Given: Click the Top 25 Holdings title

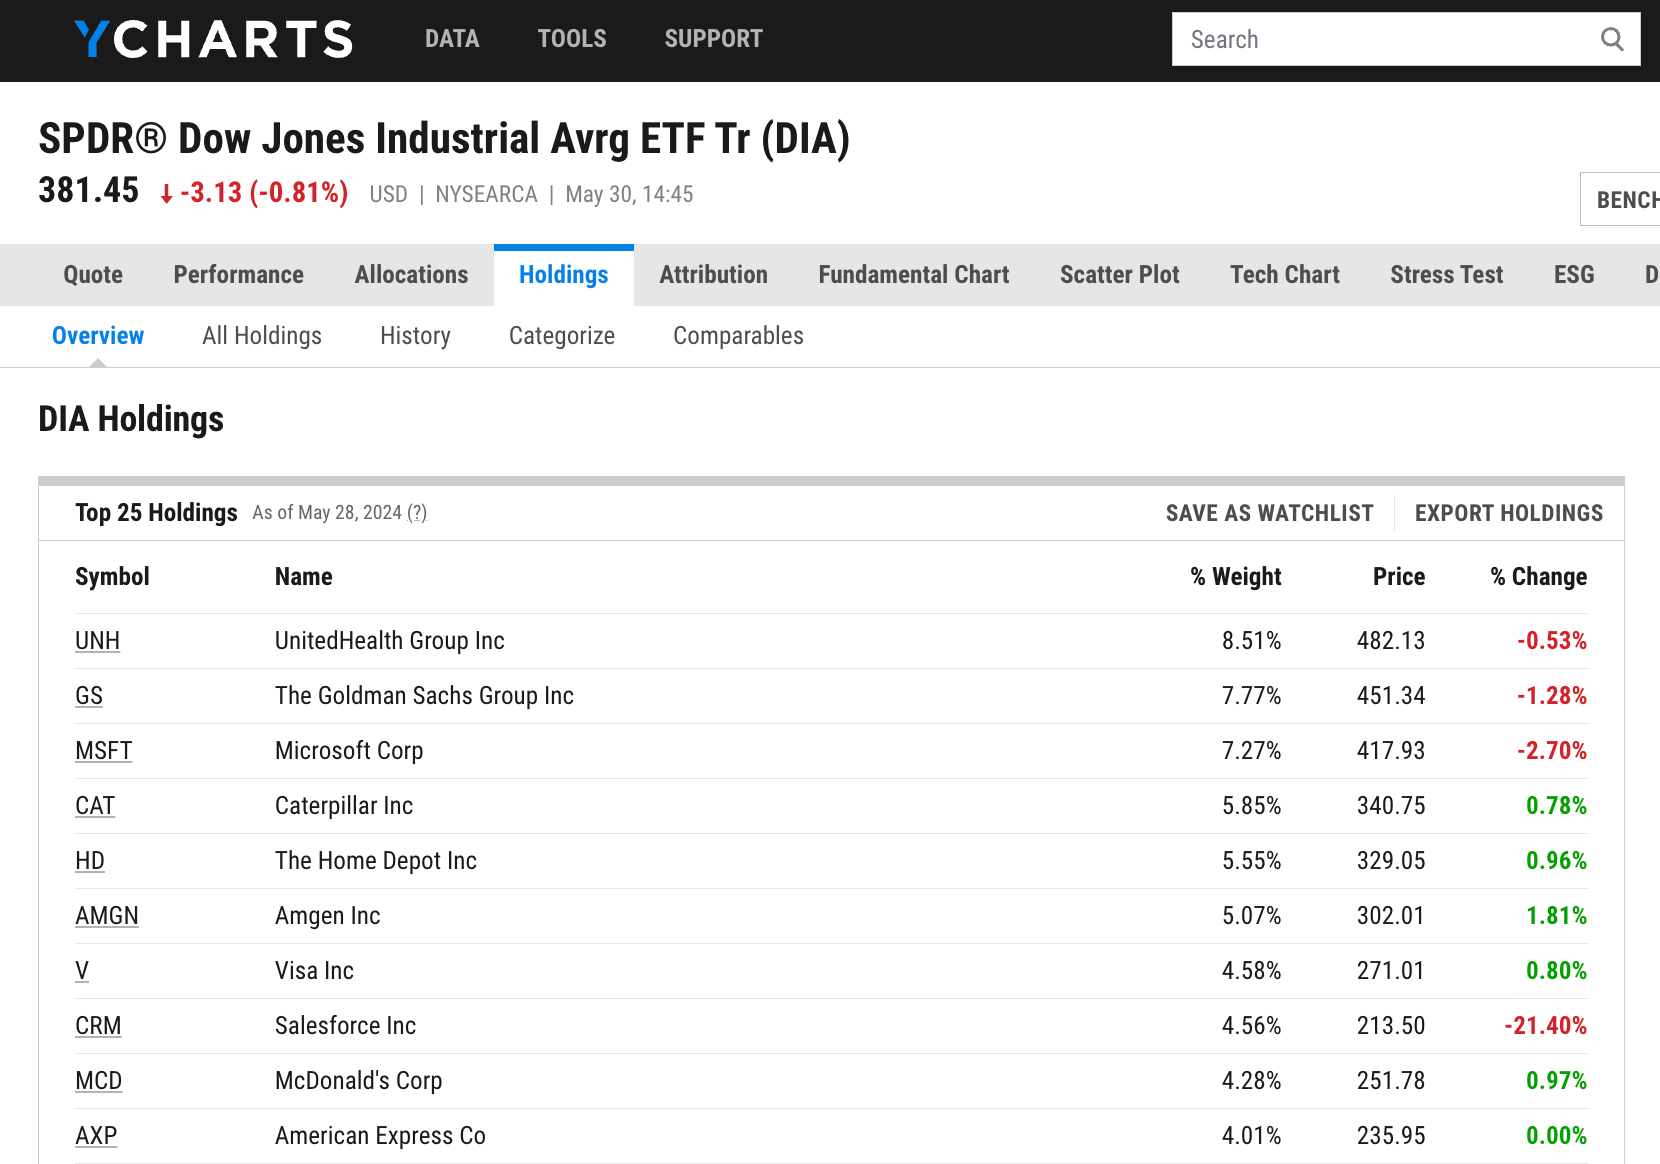Looking at the screenshot, I should point(156,513).
